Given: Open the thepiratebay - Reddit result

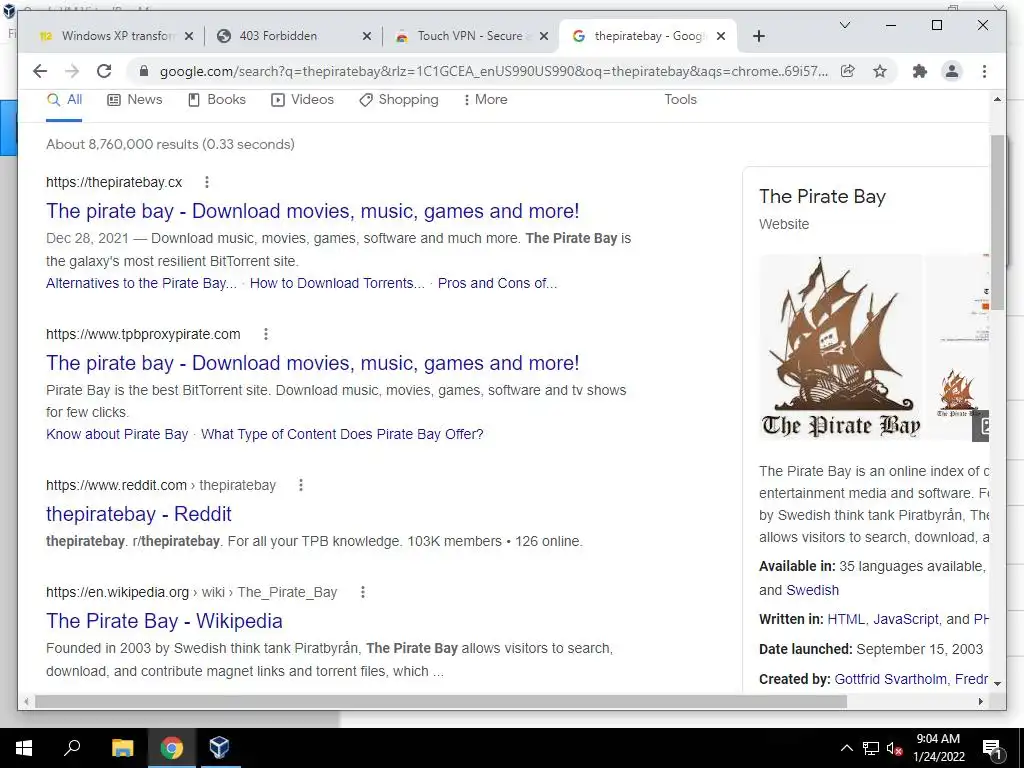Looking at the screenshot, I should (x=138, y=514).
